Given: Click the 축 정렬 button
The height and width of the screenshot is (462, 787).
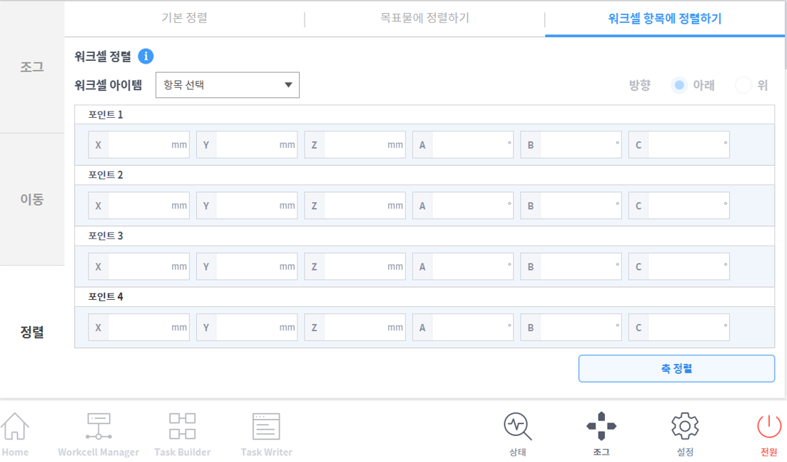Looking at the screenshot, I should [676, 368].
